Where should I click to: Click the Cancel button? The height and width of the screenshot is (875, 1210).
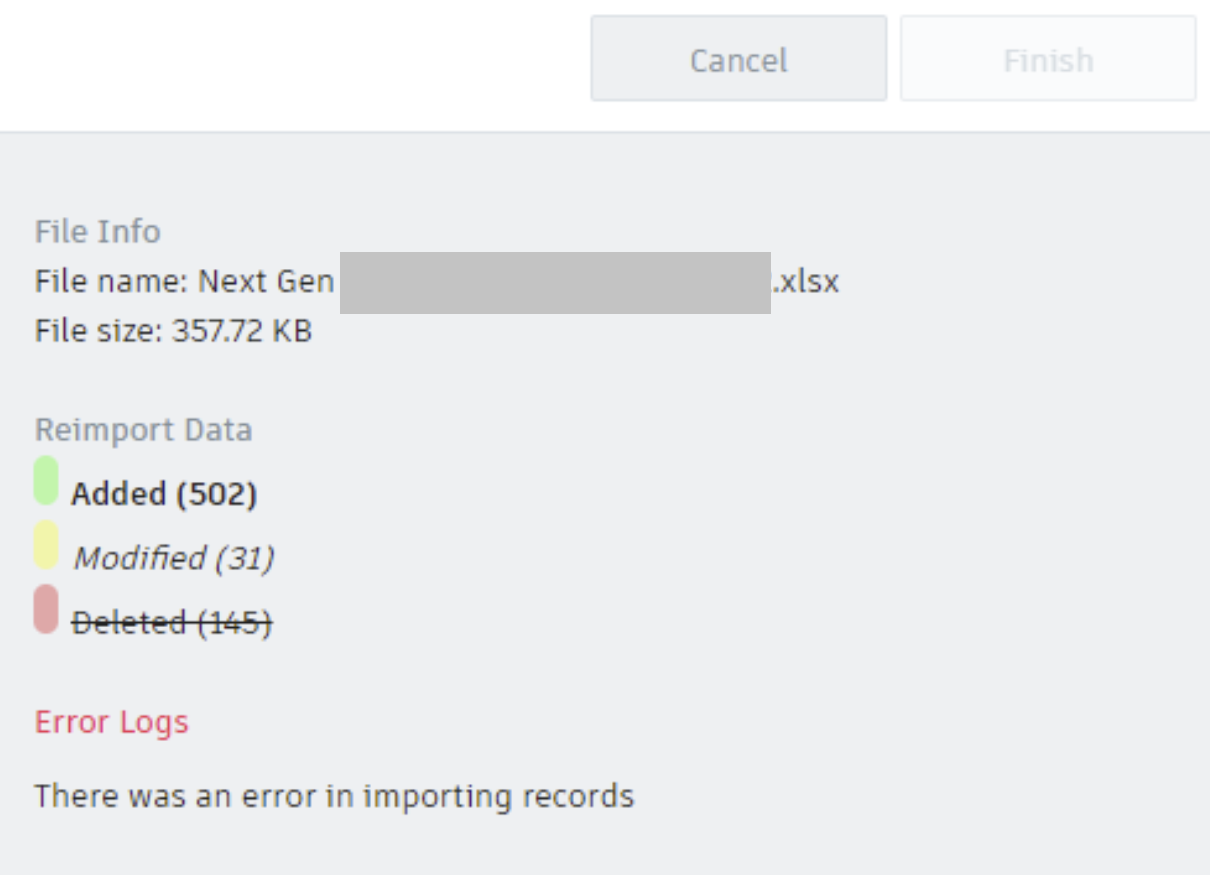coord(738,58)
